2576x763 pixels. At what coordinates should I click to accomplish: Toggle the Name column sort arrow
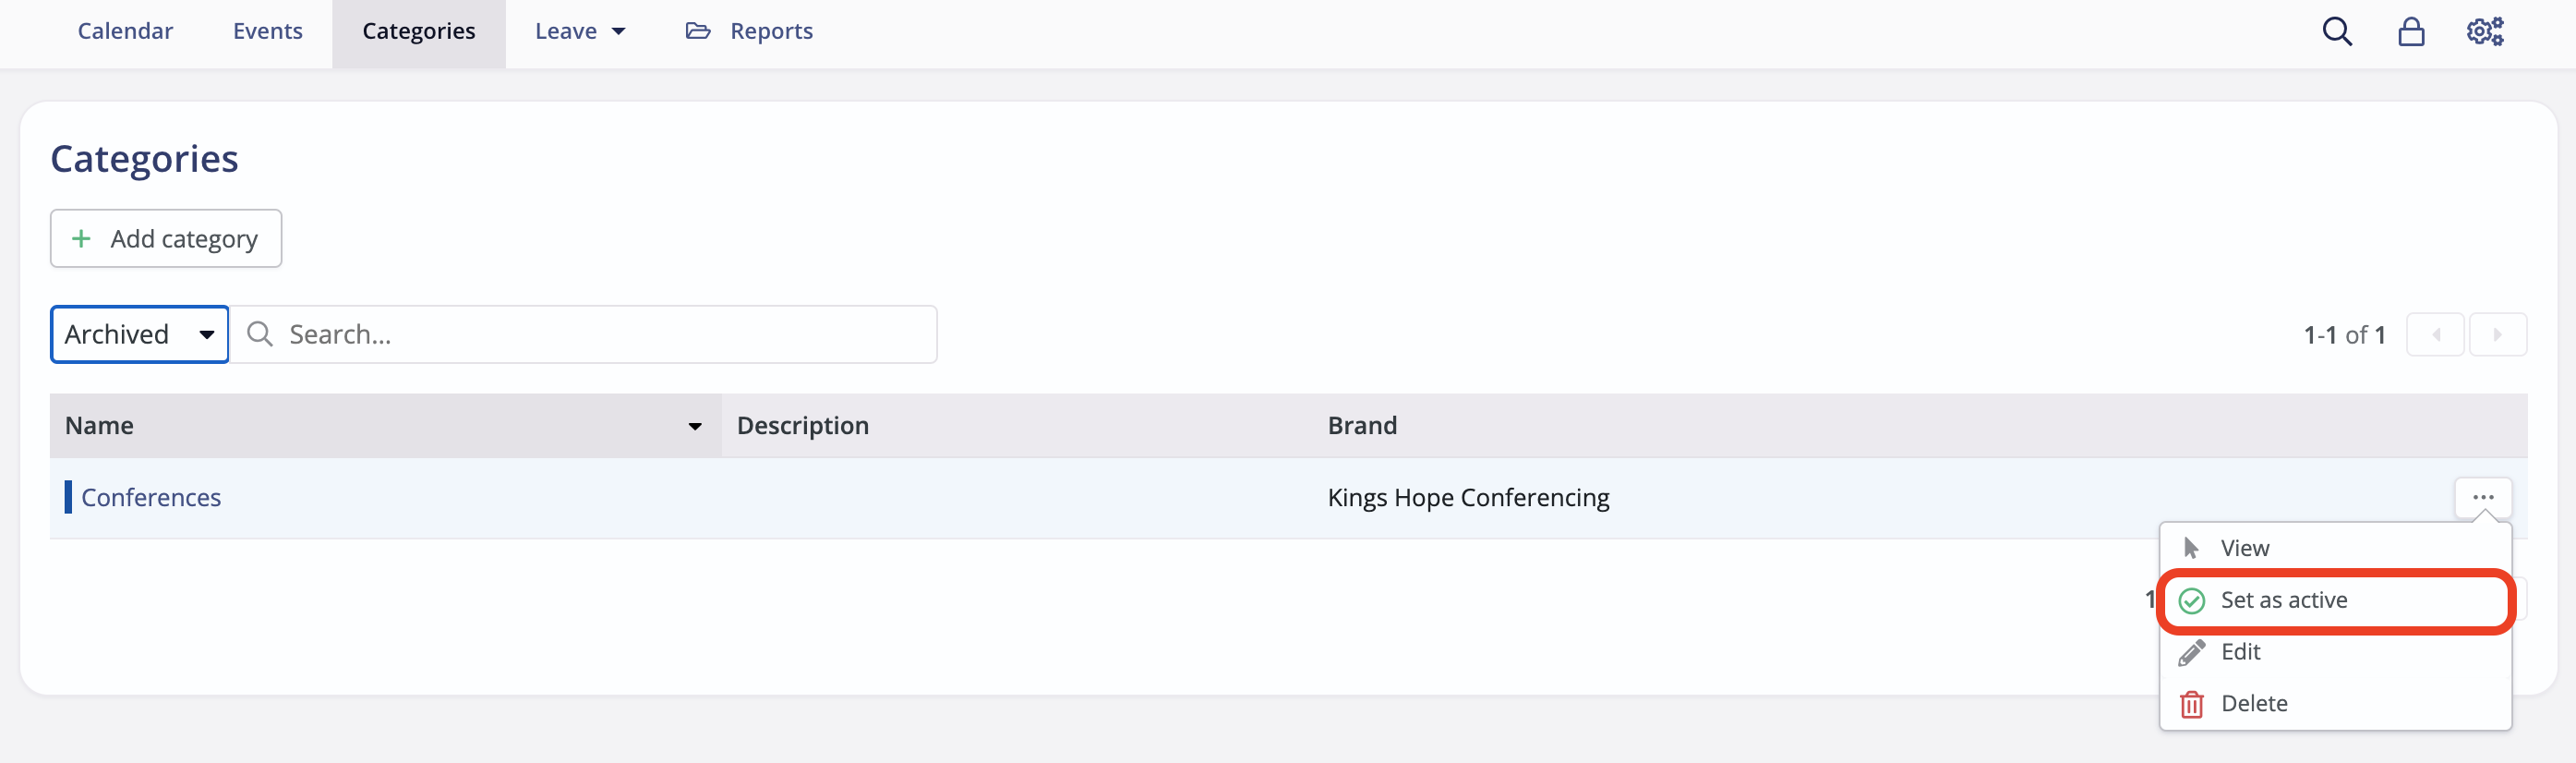(694, 426)
